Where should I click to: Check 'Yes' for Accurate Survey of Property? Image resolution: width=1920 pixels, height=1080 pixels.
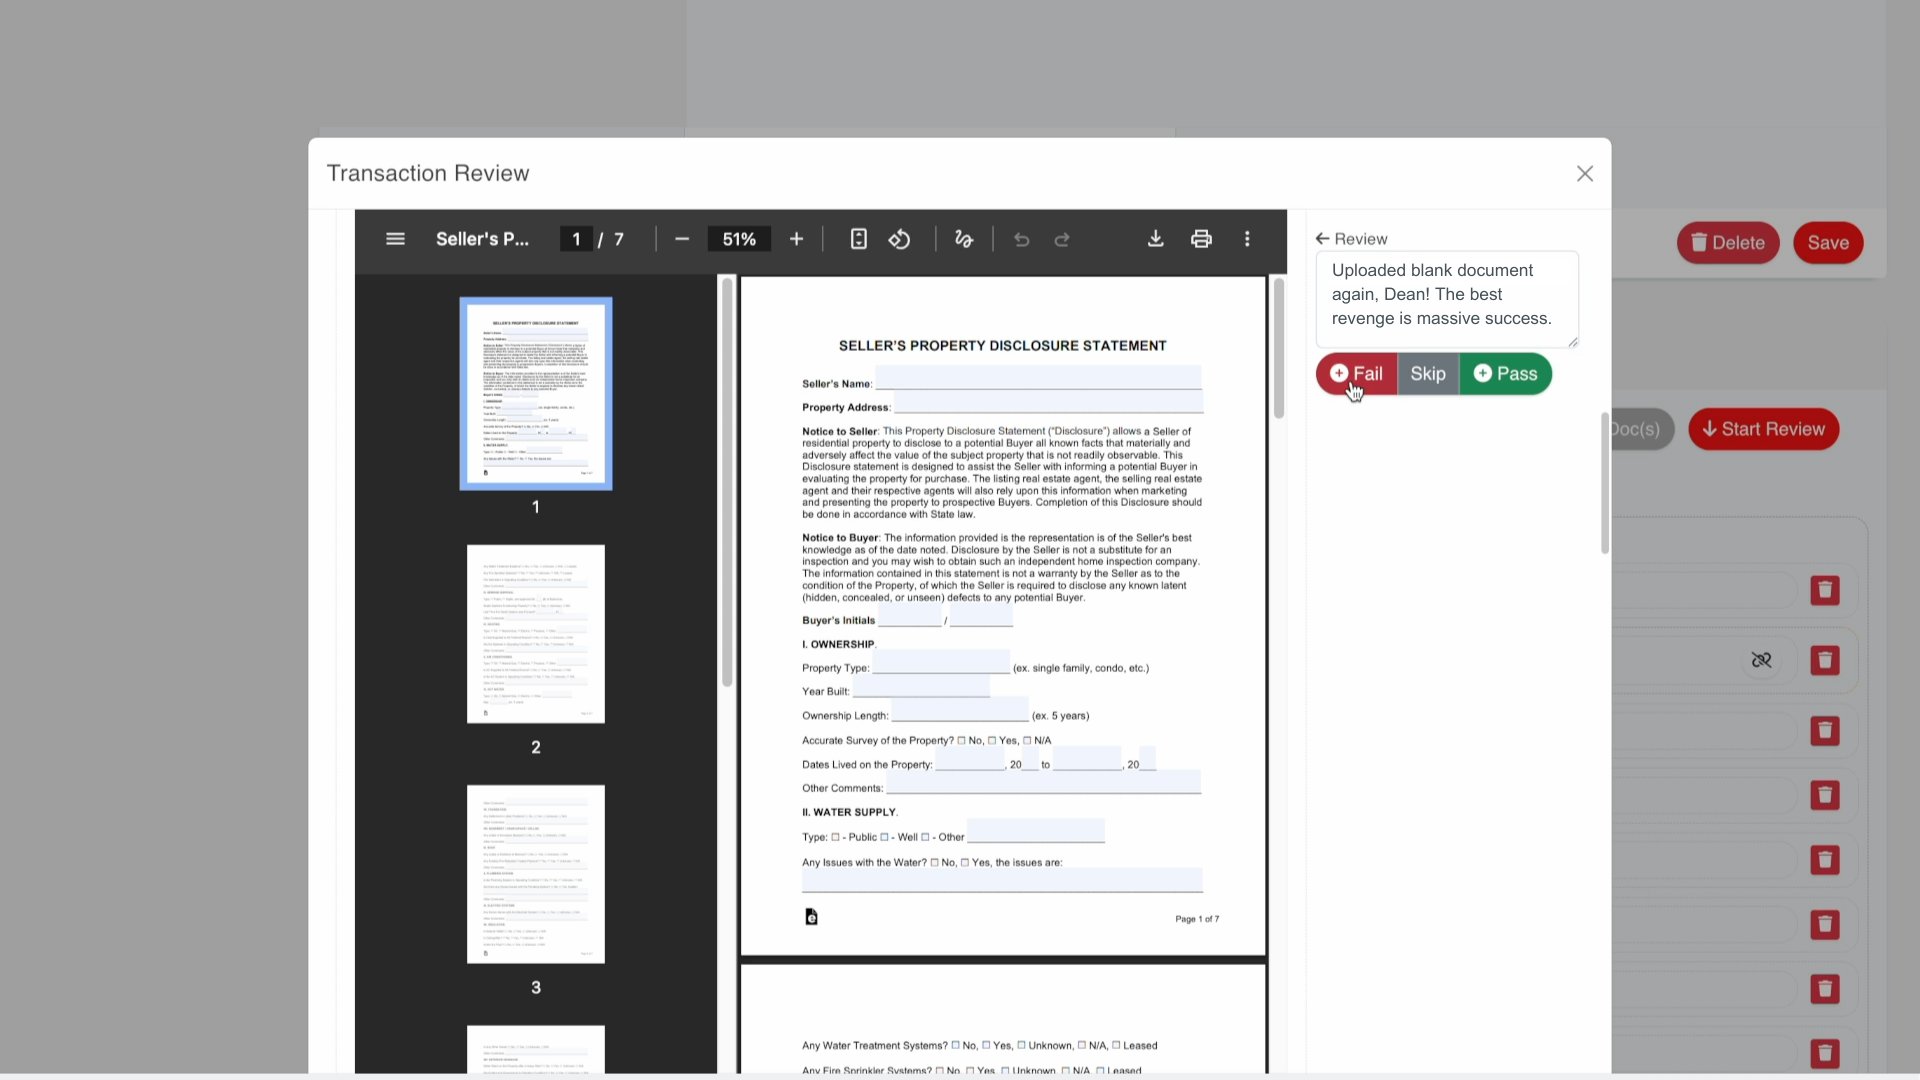(x=992, y=741)
